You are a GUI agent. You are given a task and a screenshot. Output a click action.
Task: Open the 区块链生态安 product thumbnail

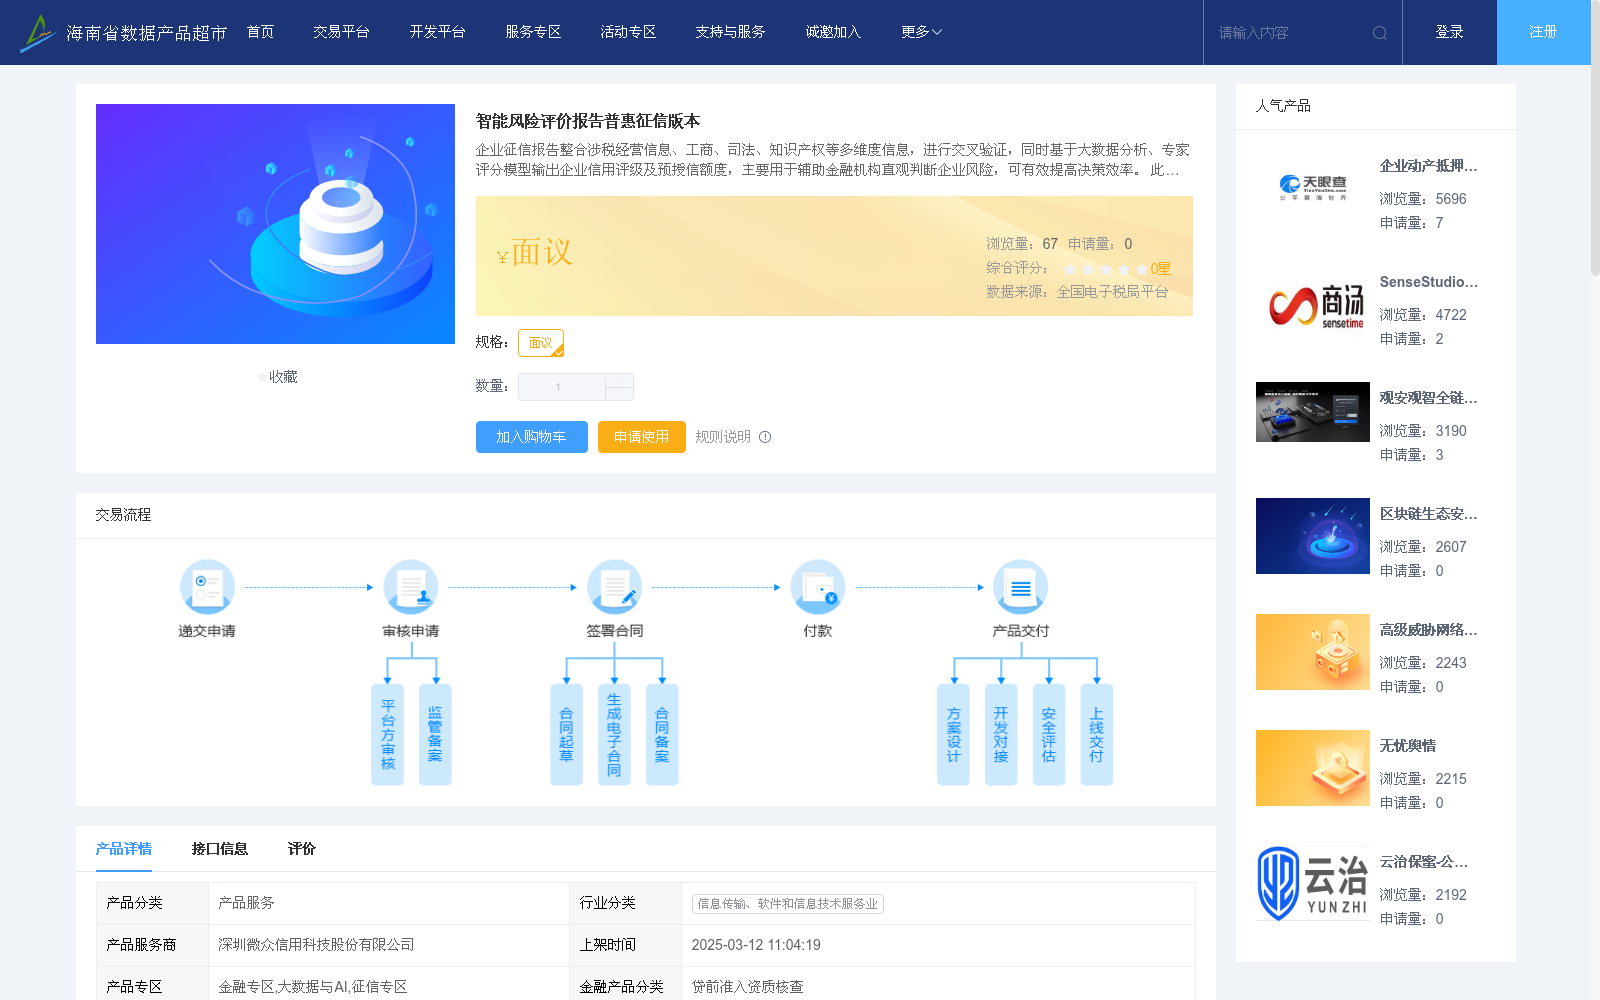[x=1313, y=536]
